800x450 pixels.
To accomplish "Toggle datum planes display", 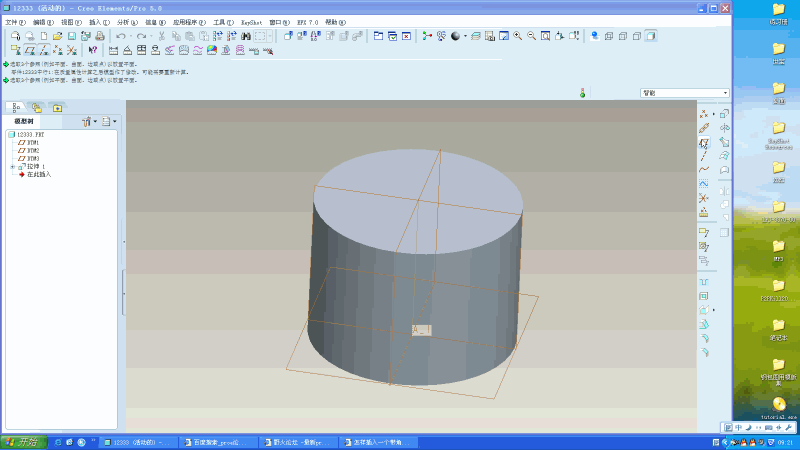I will [30, 50].
